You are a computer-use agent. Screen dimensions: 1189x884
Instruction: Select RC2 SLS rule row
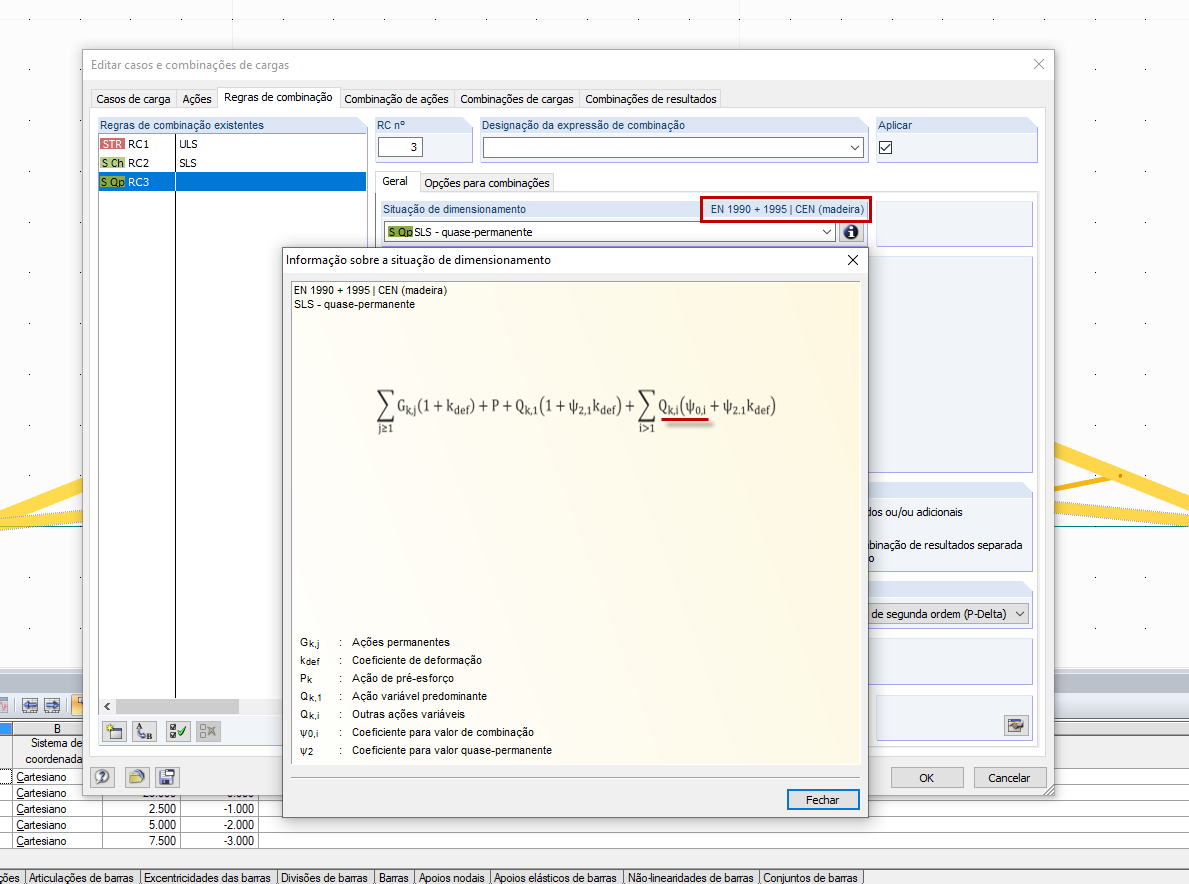pyautogui.click(x=232, y=163)
